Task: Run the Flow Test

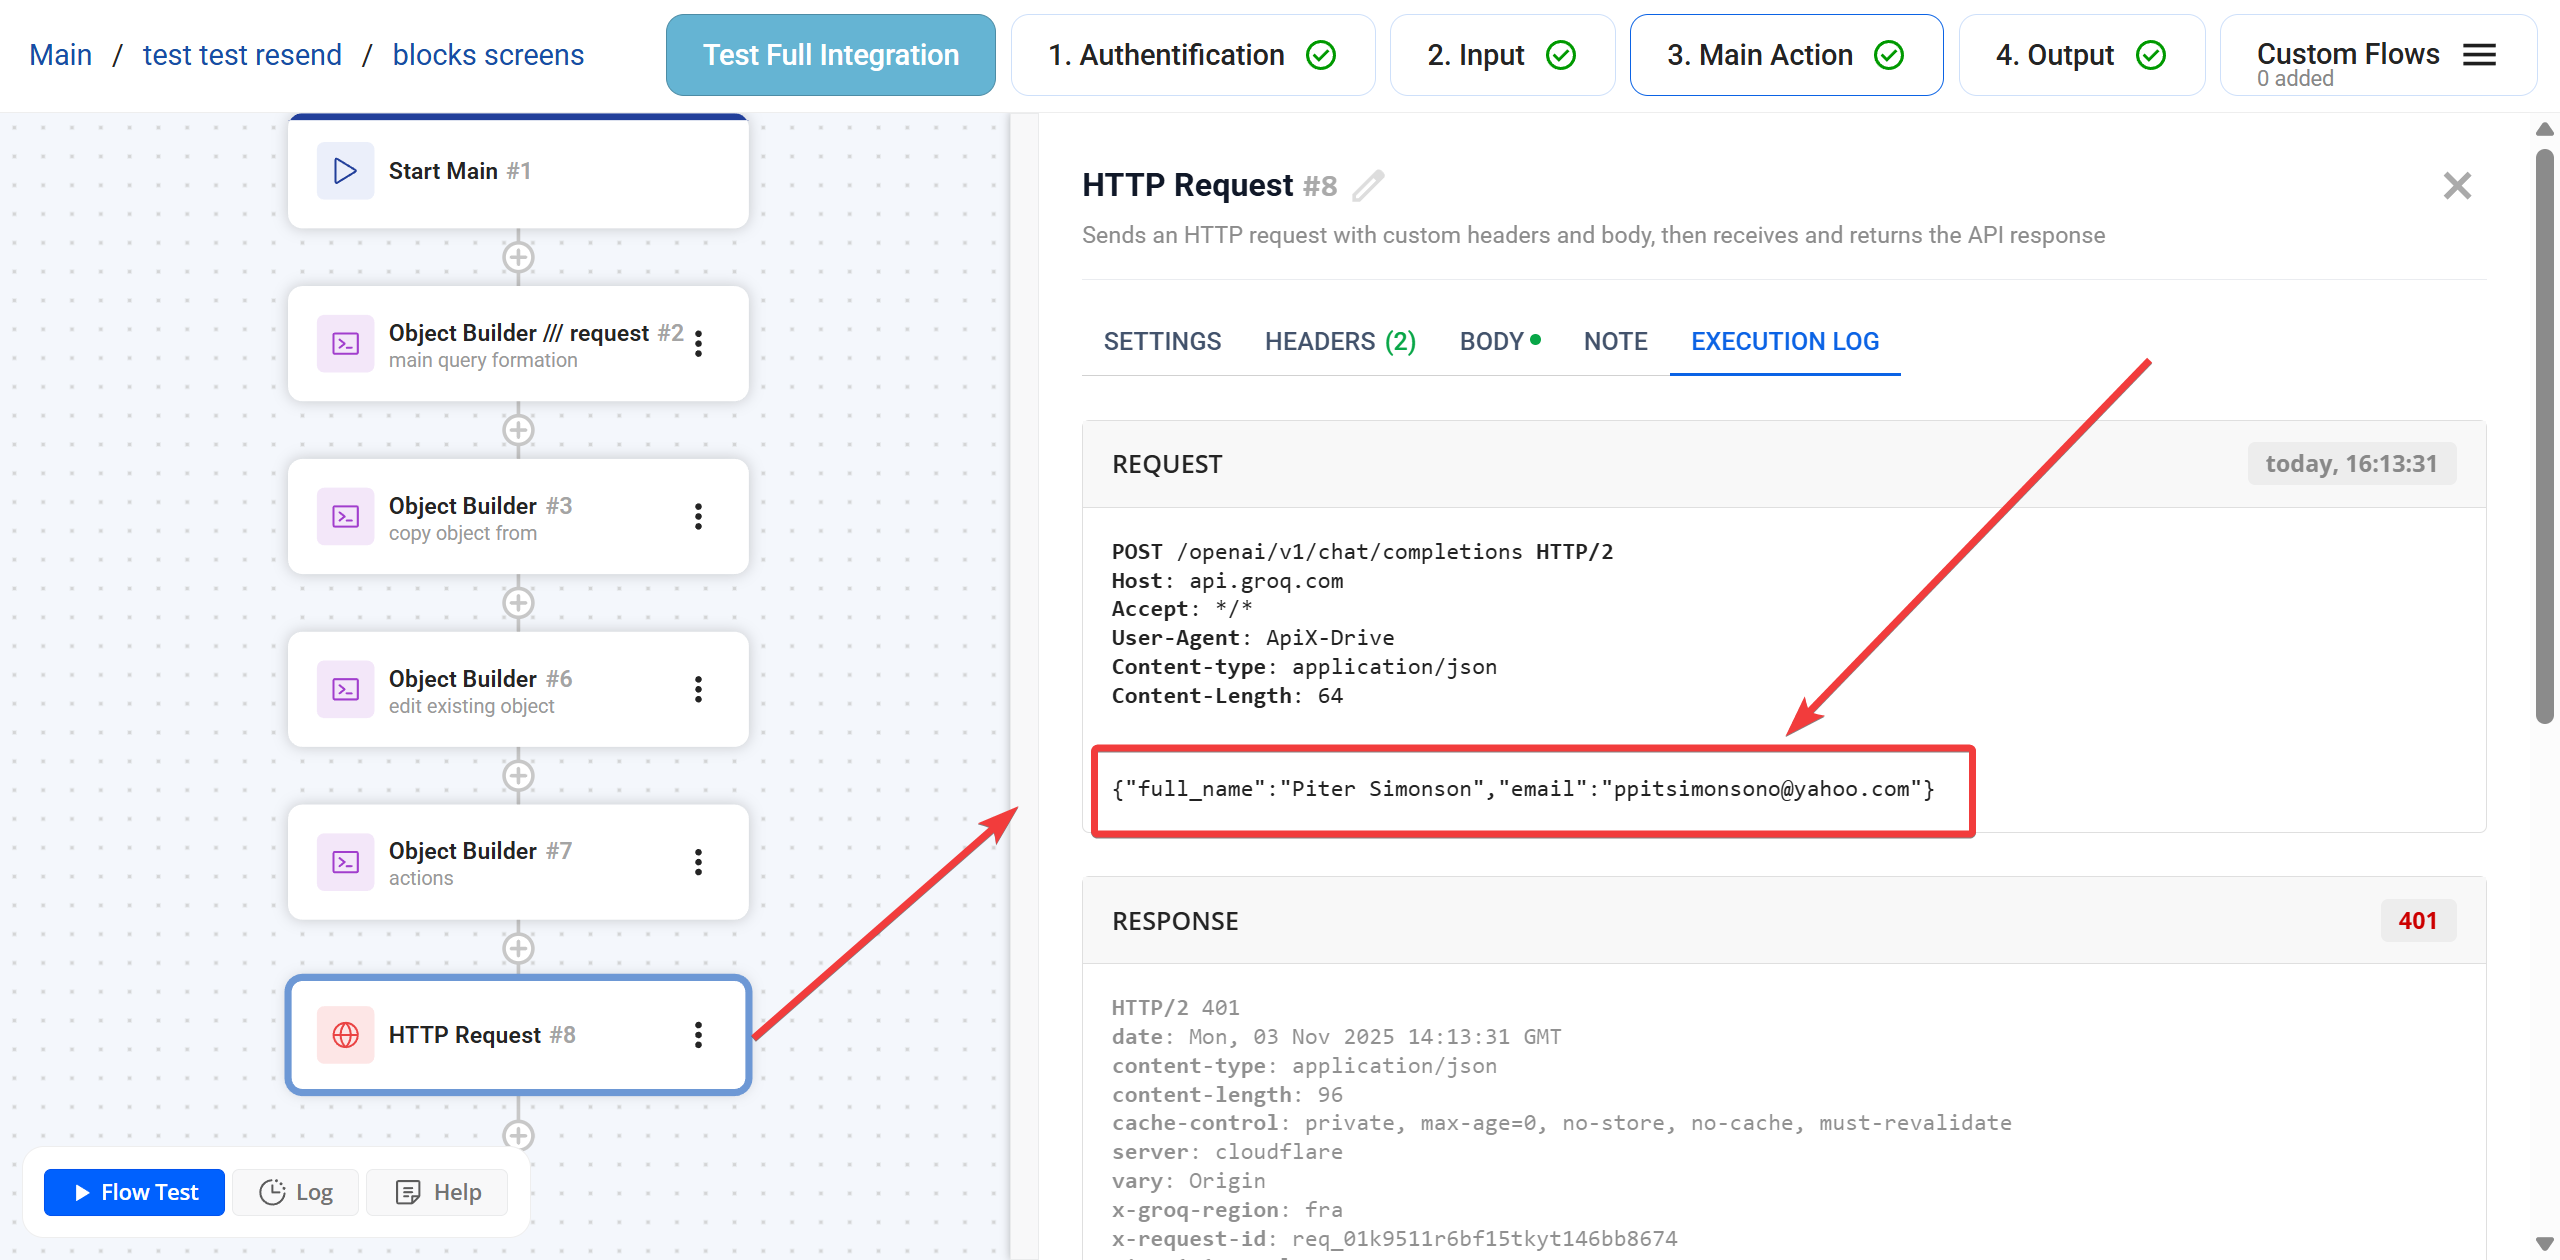Action: [x=133, y=1192]
